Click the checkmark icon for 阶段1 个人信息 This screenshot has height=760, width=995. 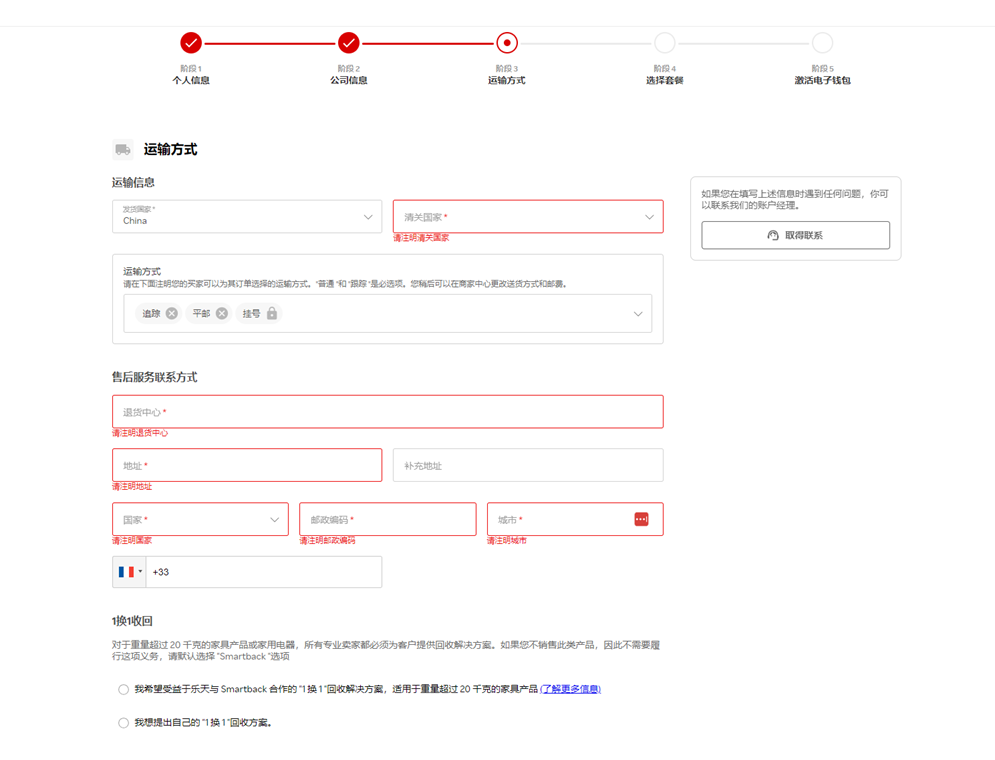pos(190,43)
